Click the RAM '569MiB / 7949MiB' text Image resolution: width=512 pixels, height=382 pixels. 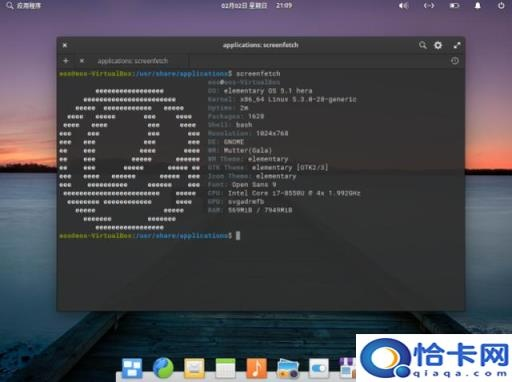tap(260, 210)
